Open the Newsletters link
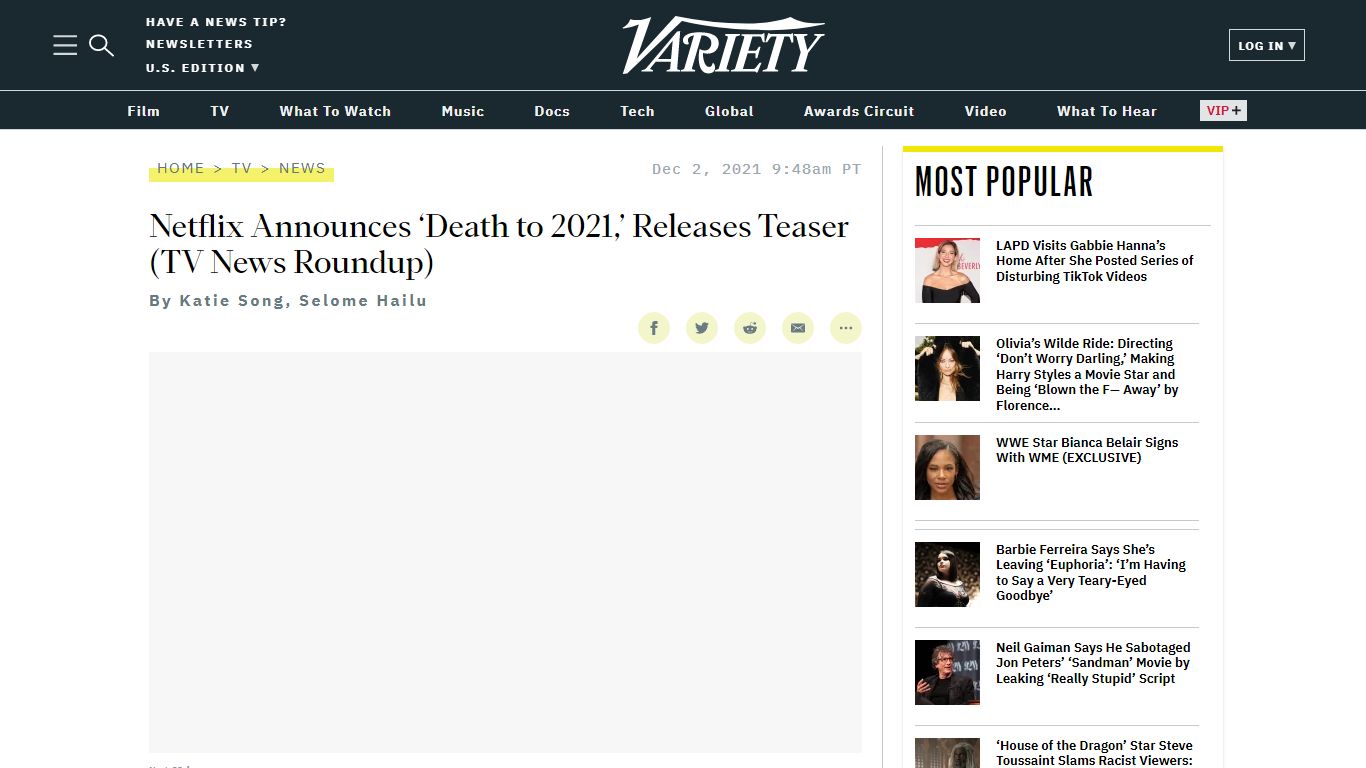The image size is (1366, 768). (199, 44)
